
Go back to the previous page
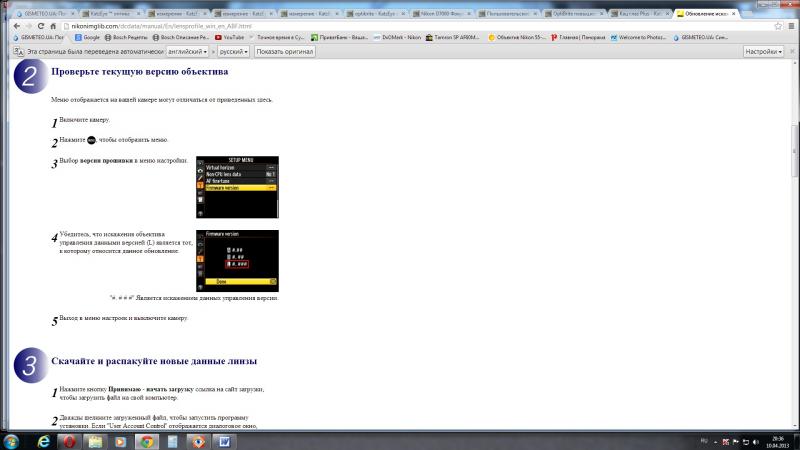17,26
